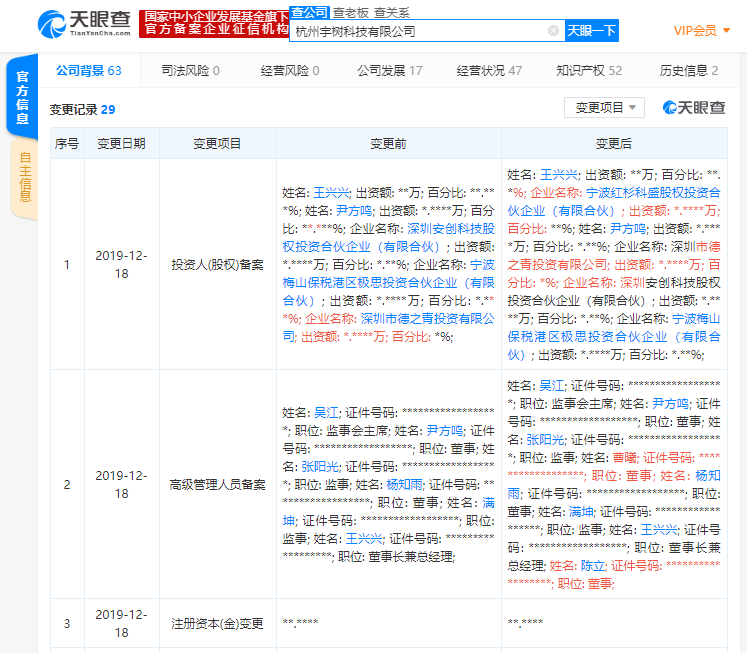747x653 pixels.
Task: Click the 王兴兴 link in row 1 变更后
Action: [x=558, y=175]
